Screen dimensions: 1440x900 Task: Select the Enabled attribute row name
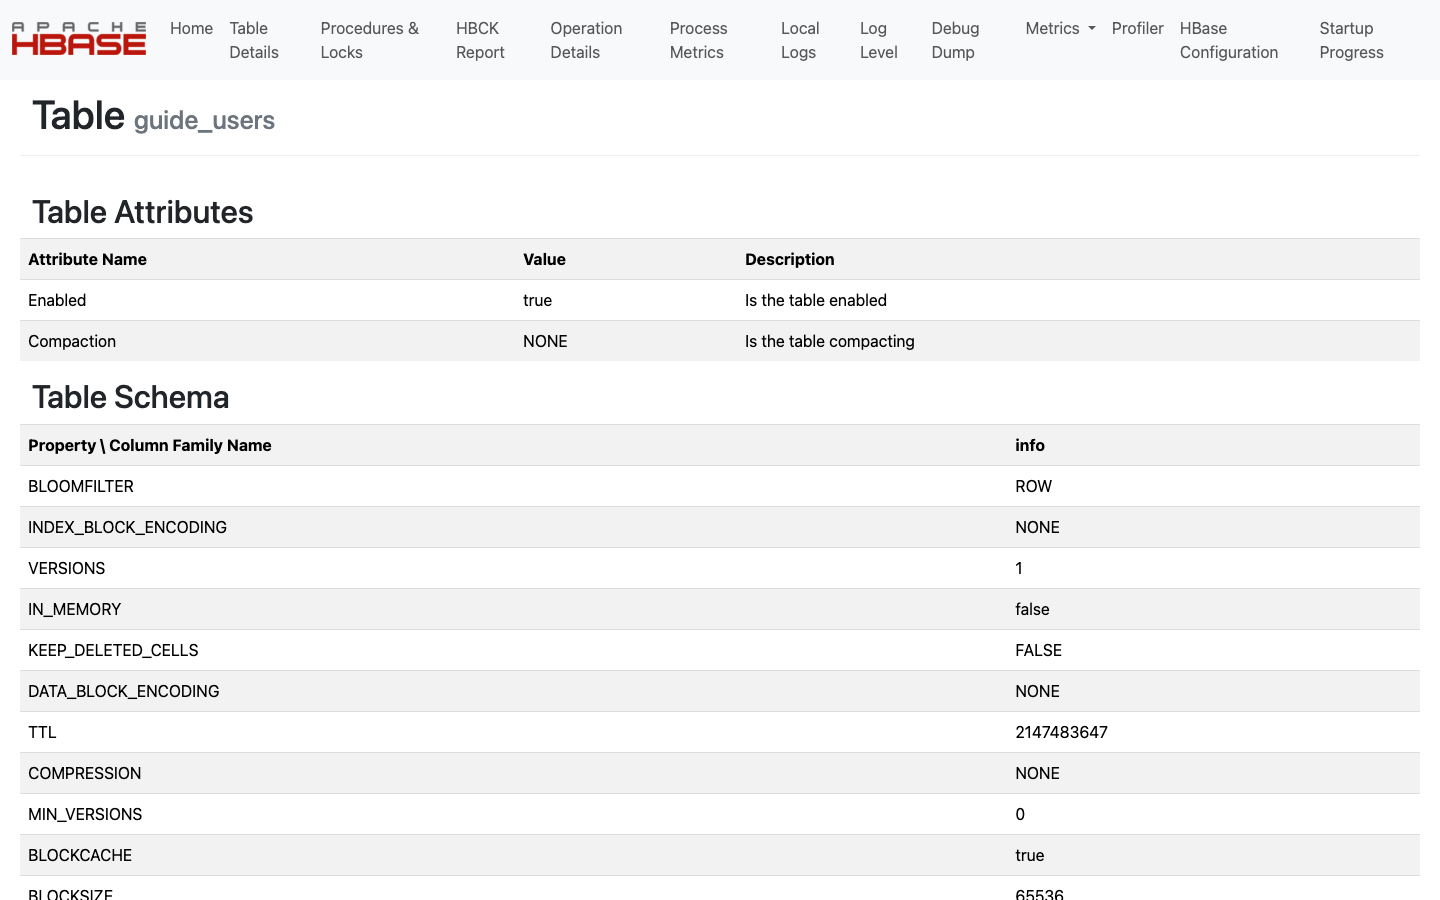point(57,300)
